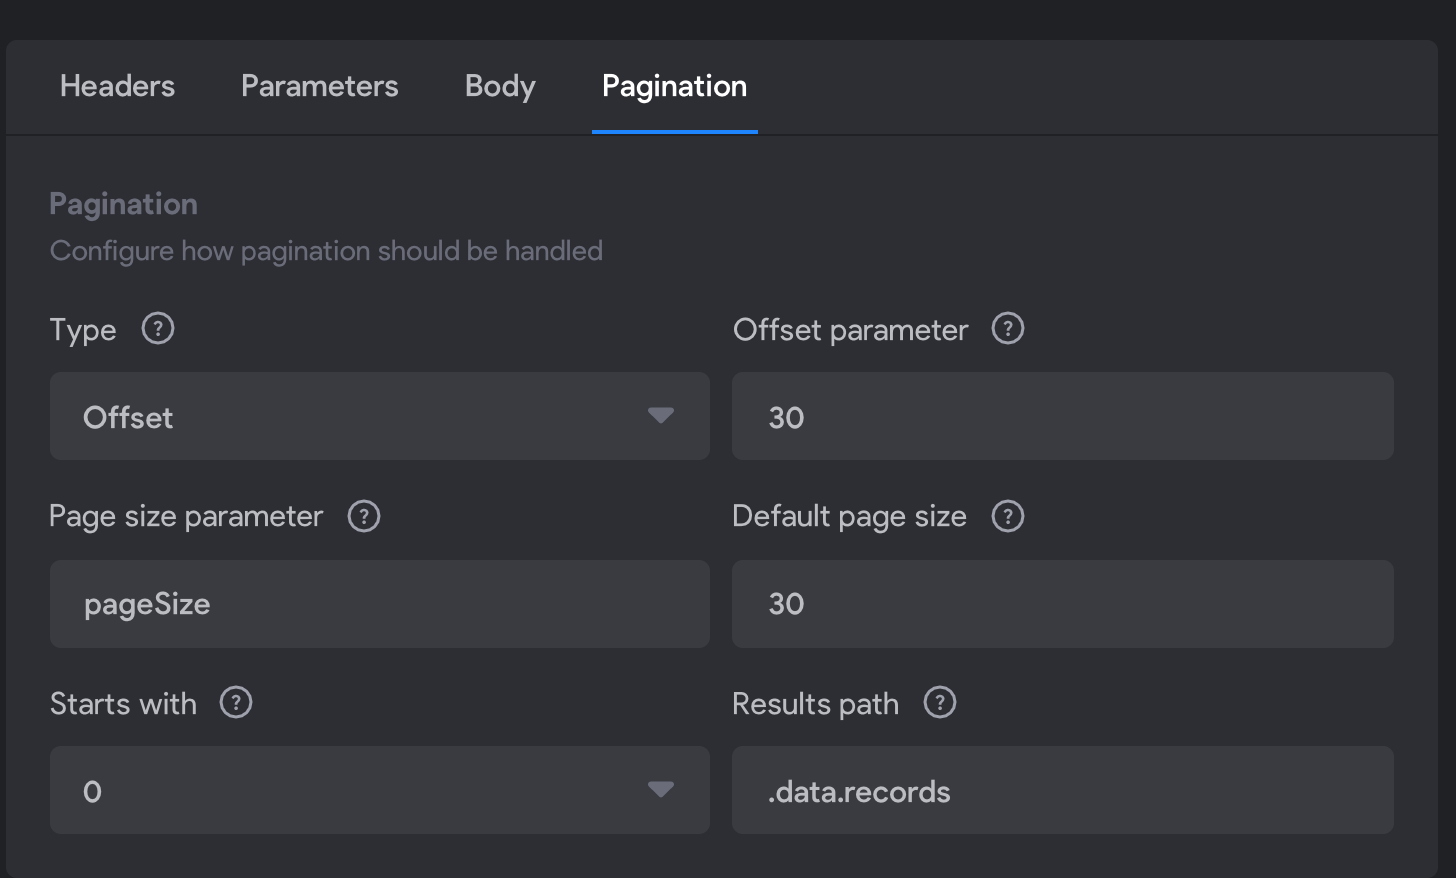Focus the Offset parameter input field
The width and height of the screenshot is (1456, 878).
click(1063, 416)
